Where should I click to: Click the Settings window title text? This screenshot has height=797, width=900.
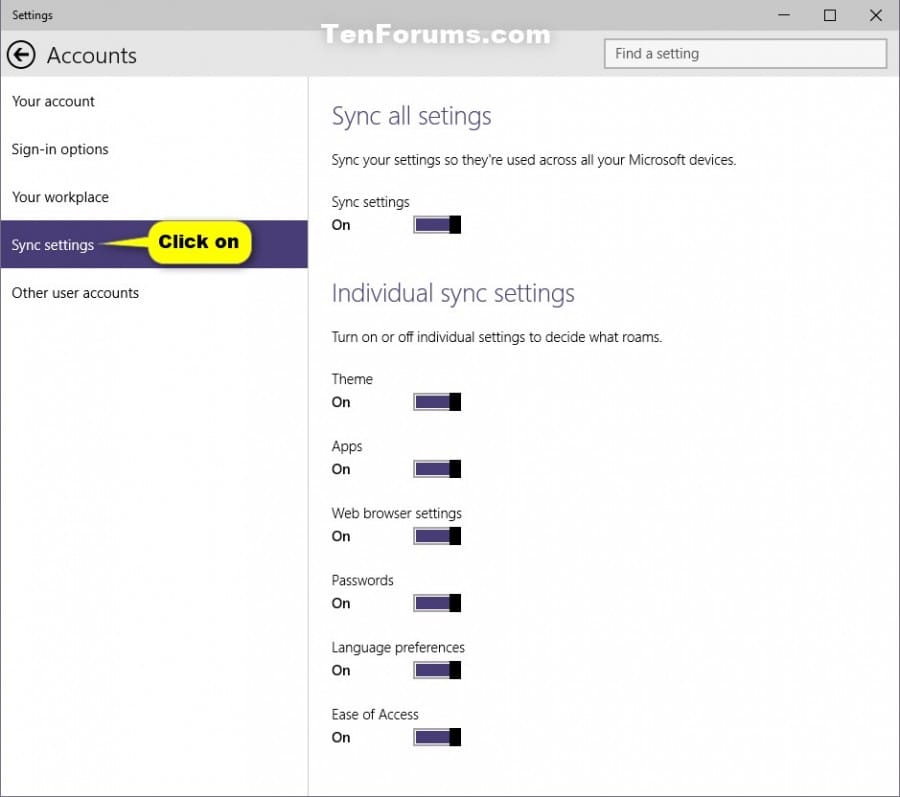tap(32, 15)
